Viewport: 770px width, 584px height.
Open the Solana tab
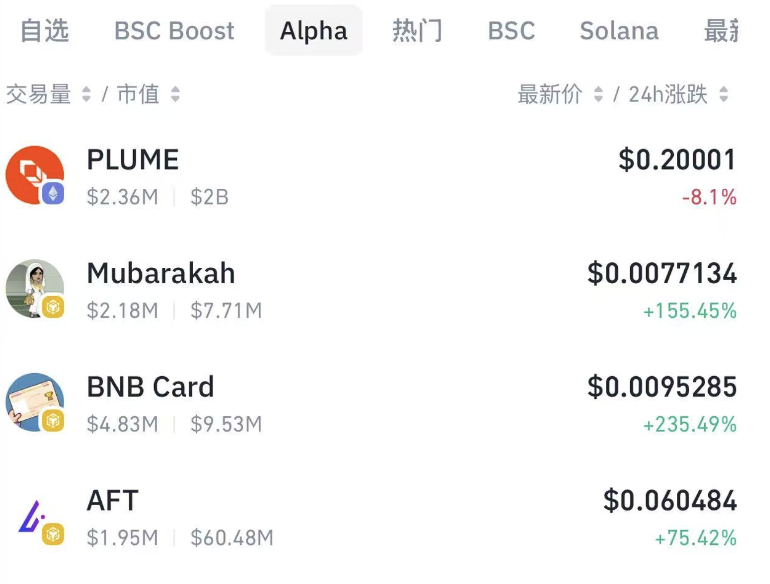pos(619,30)
